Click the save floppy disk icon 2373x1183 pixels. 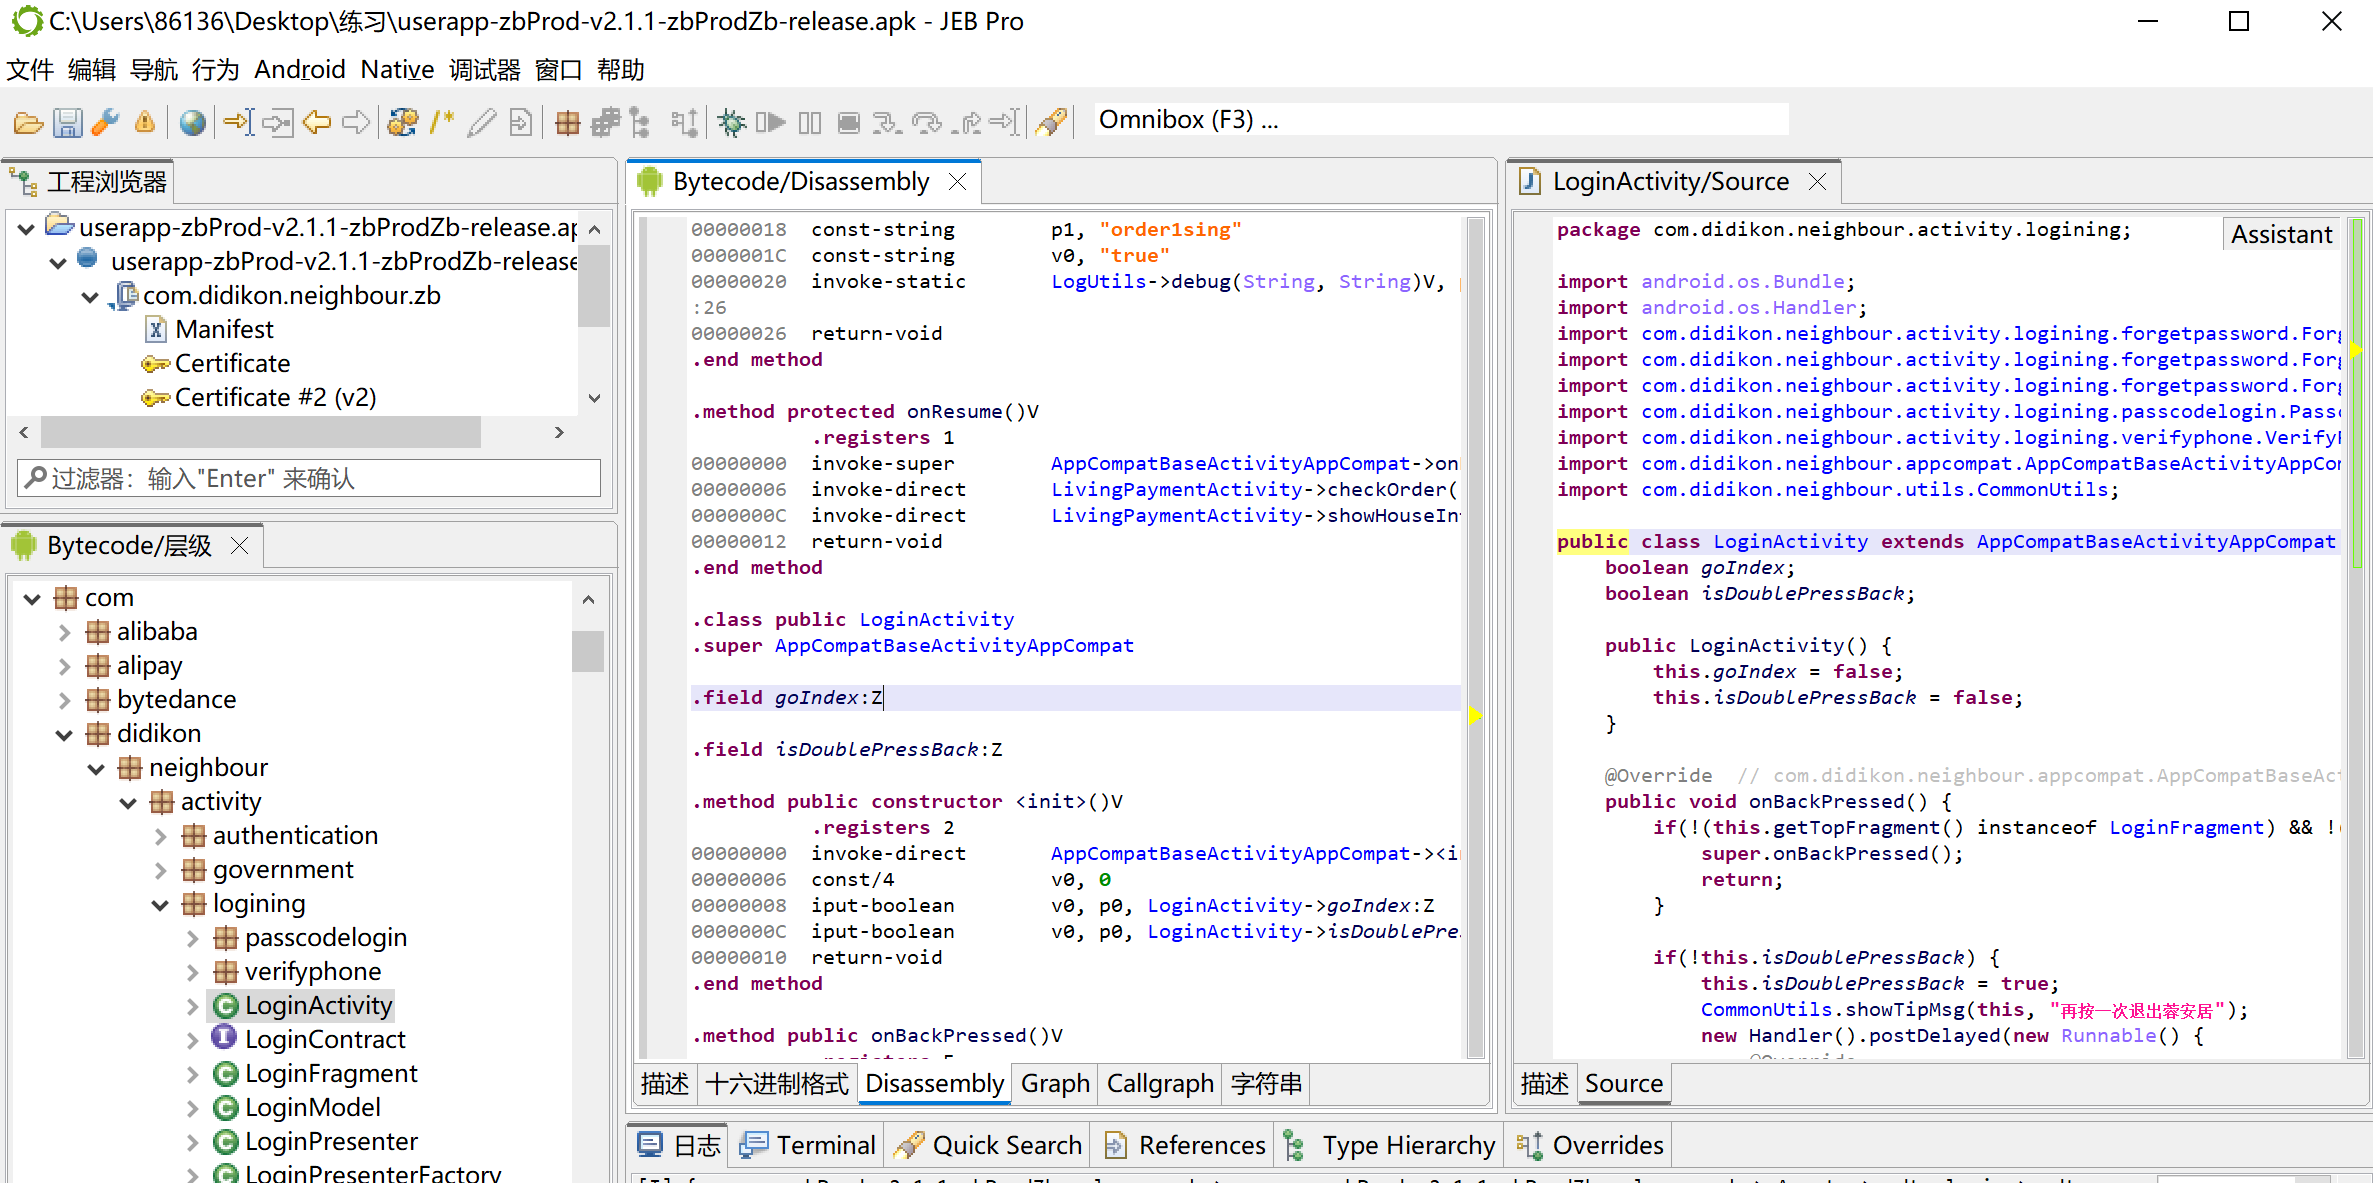click(x=67, y=122)
